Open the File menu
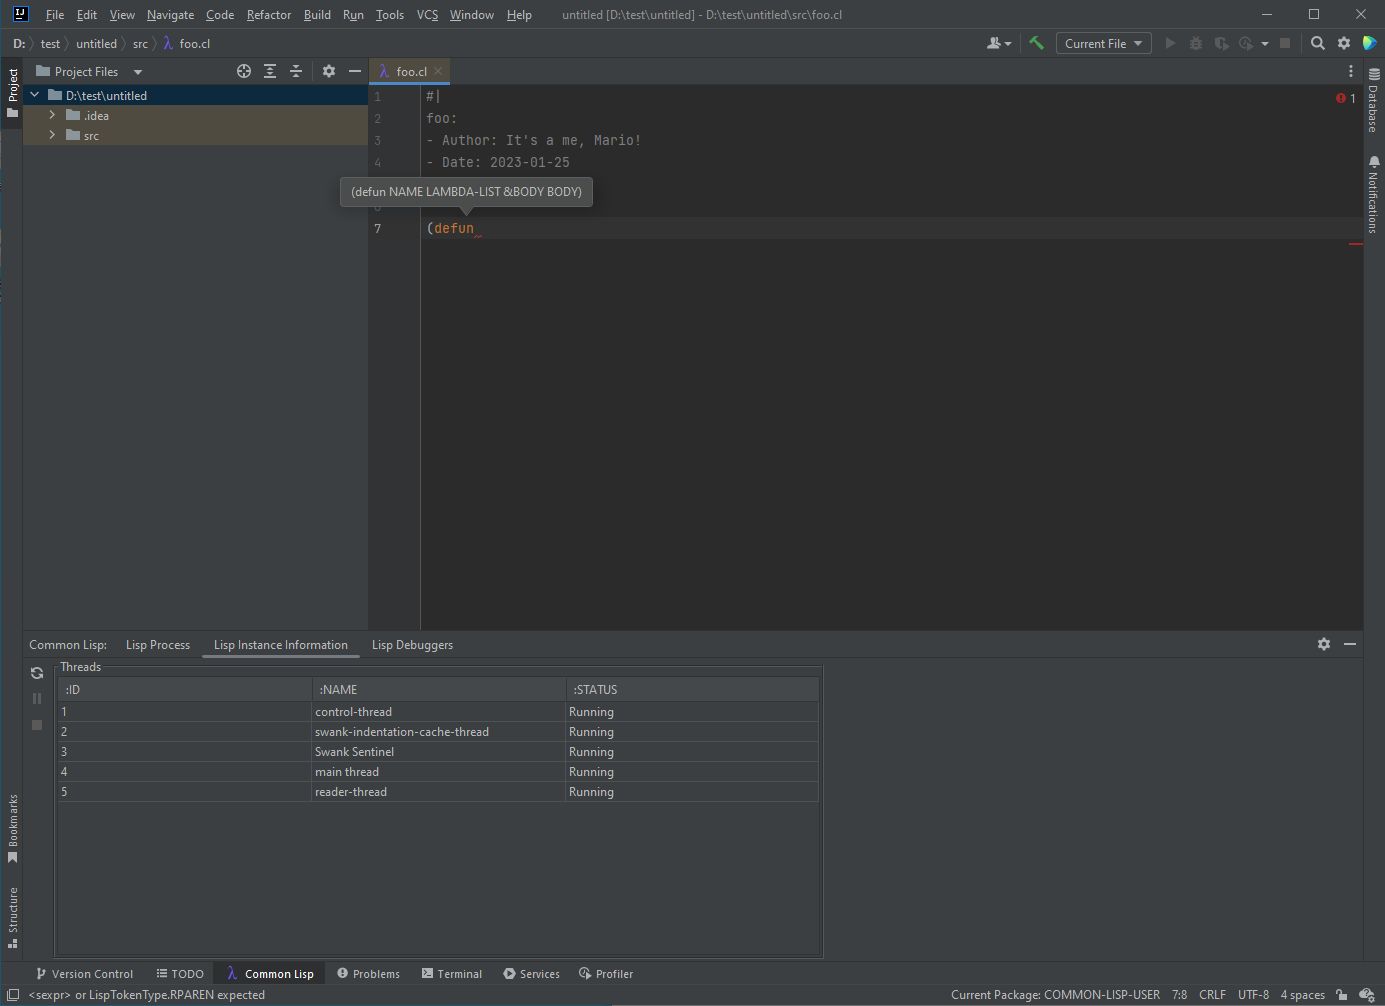The image size is (1385, 1006). (55, 15)
